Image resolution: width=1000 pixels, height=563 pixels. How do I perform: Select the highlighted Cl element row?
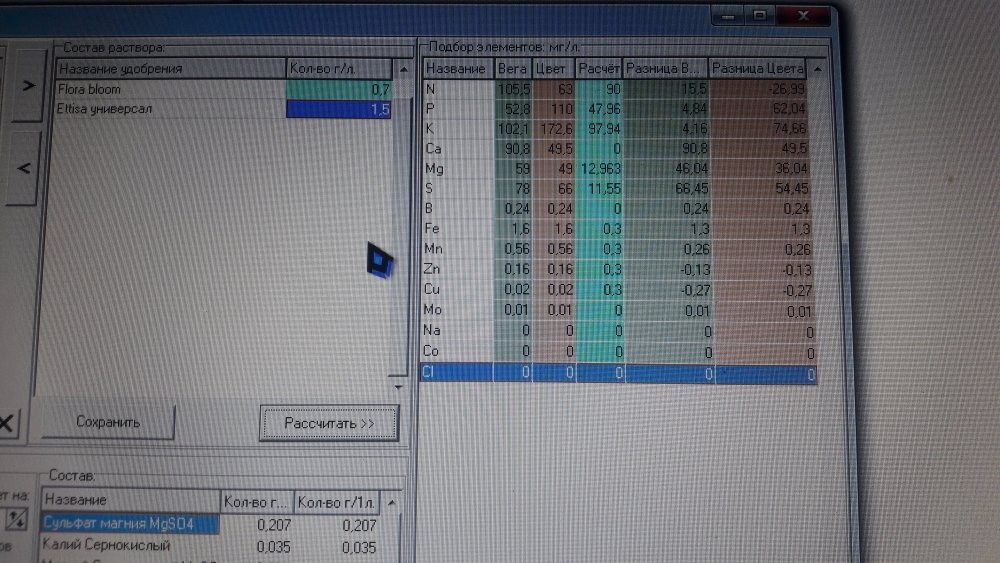619,372
